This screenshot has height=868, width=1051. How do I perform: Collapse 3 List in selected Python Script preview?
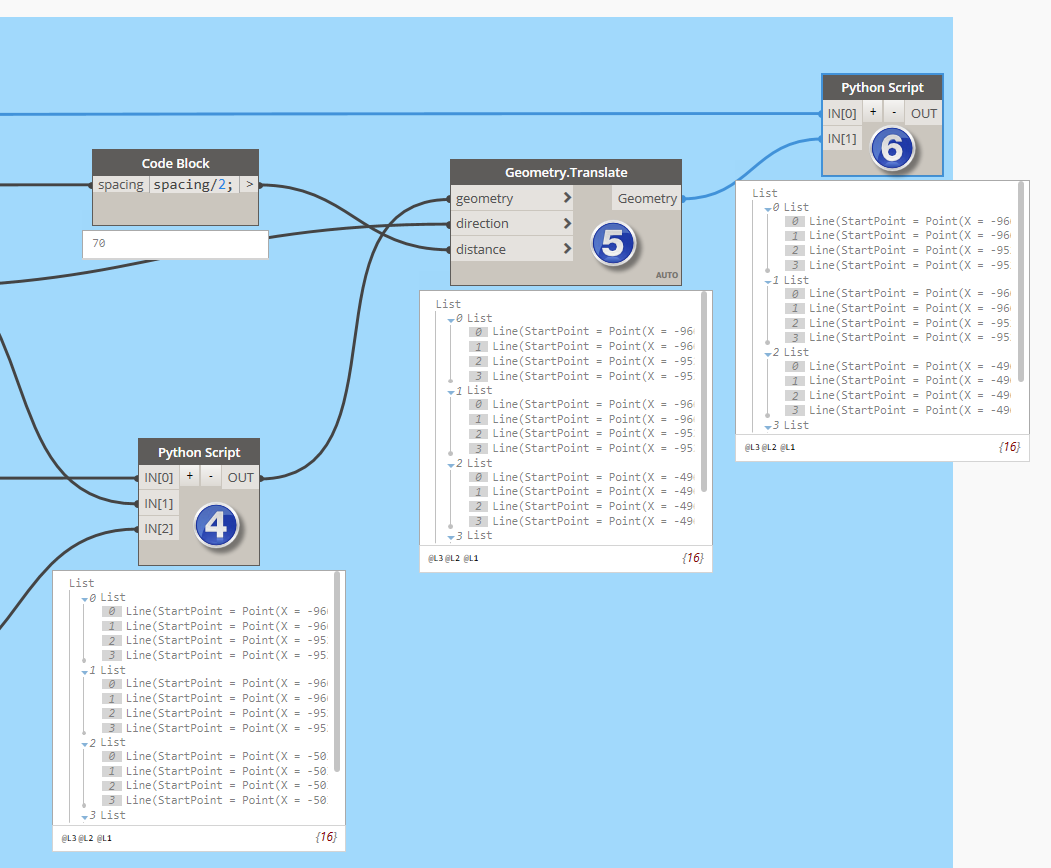pyautogui.click(x=767, y=427)
